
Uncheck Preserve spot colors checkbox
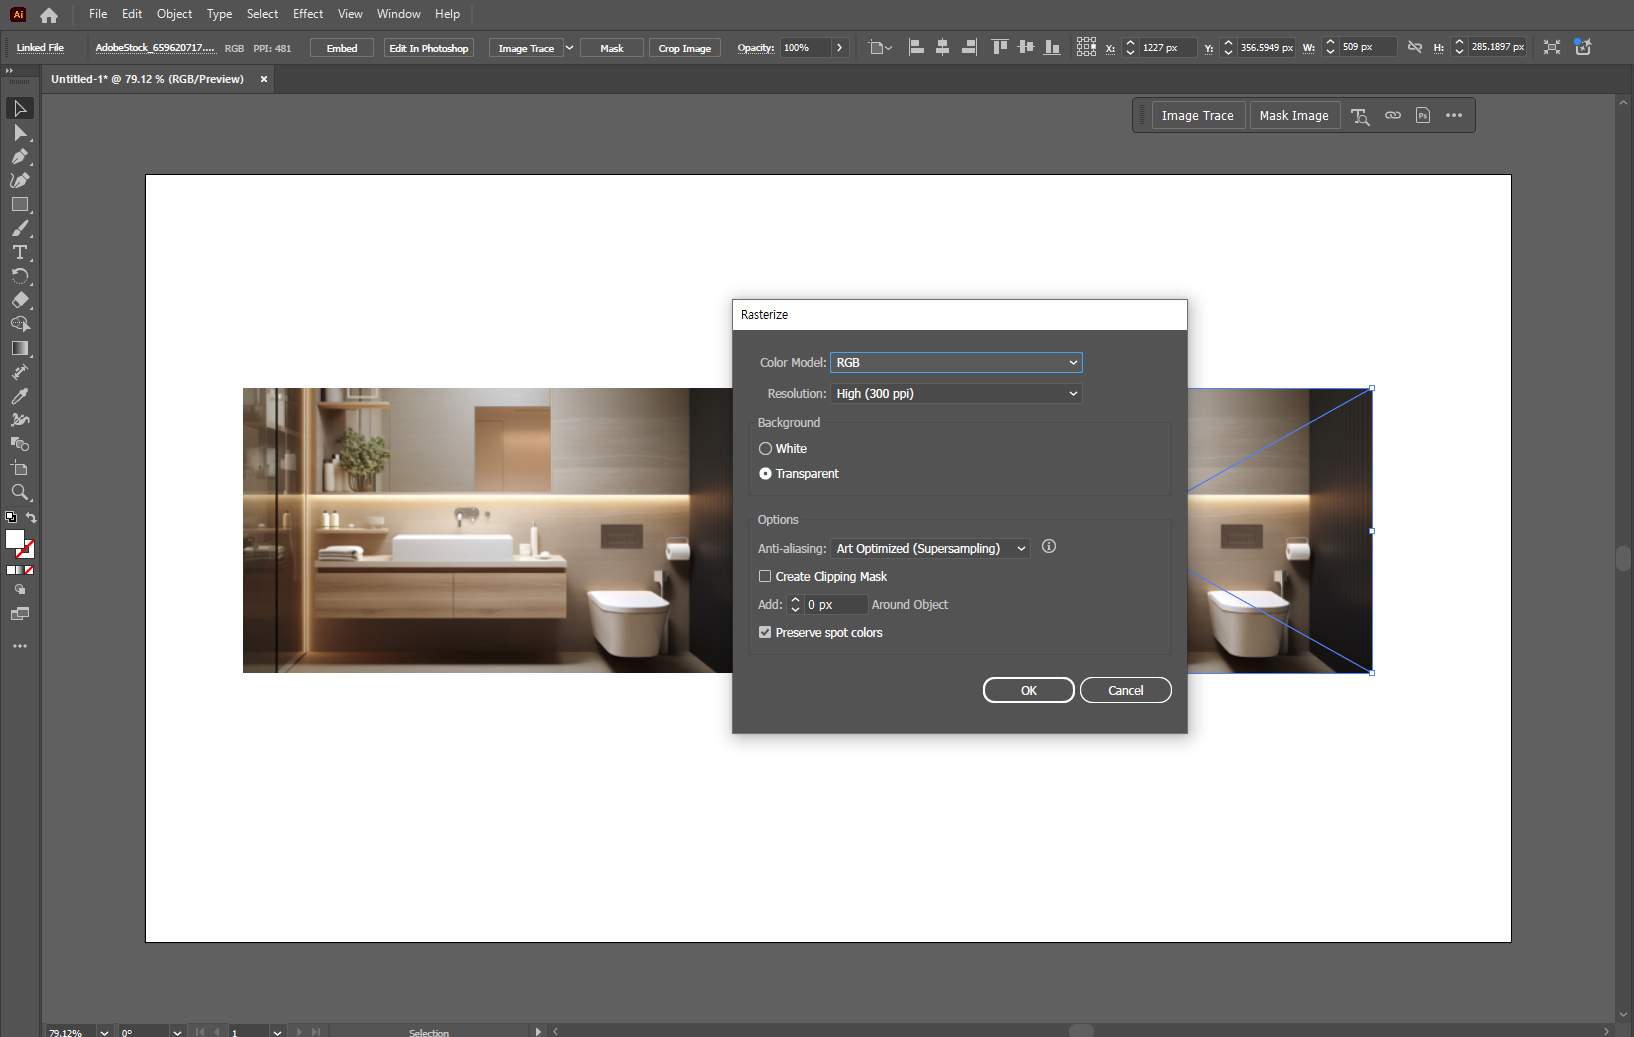(x=765, y=633)
